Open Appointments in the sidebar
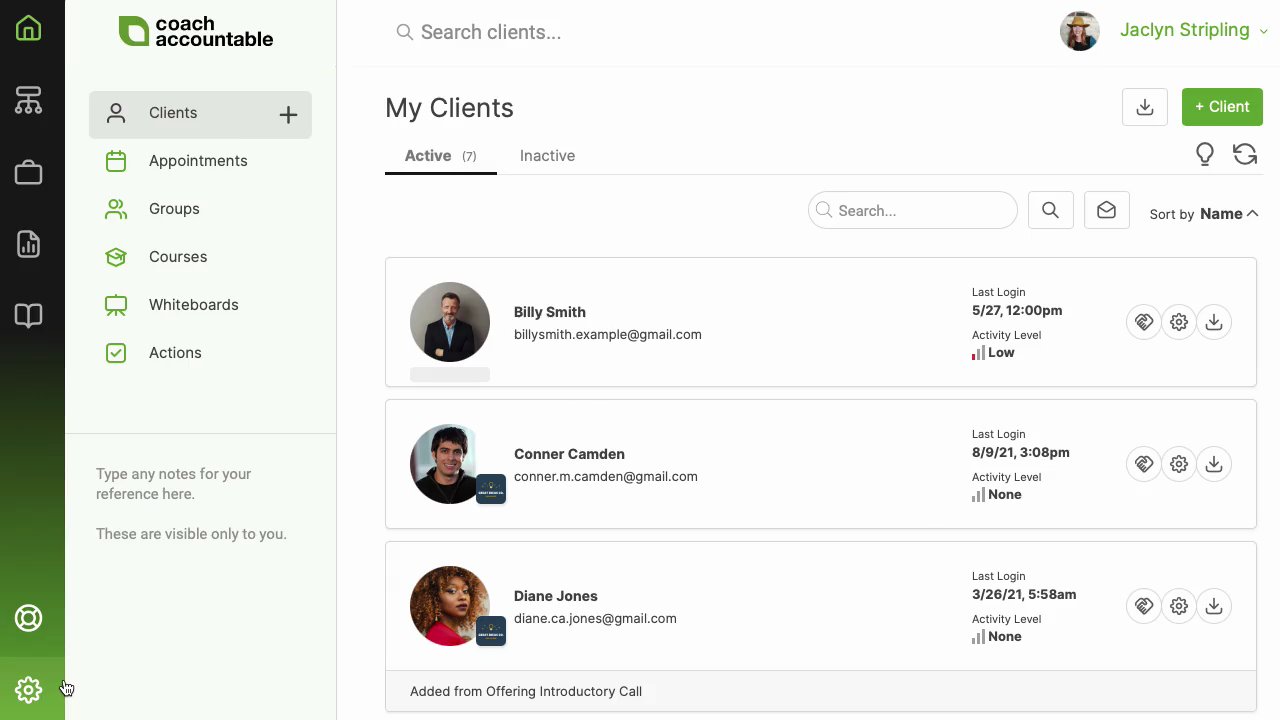Image resolution: width=1280 pixels, height=720 pixels. click(x=198, y=161)
